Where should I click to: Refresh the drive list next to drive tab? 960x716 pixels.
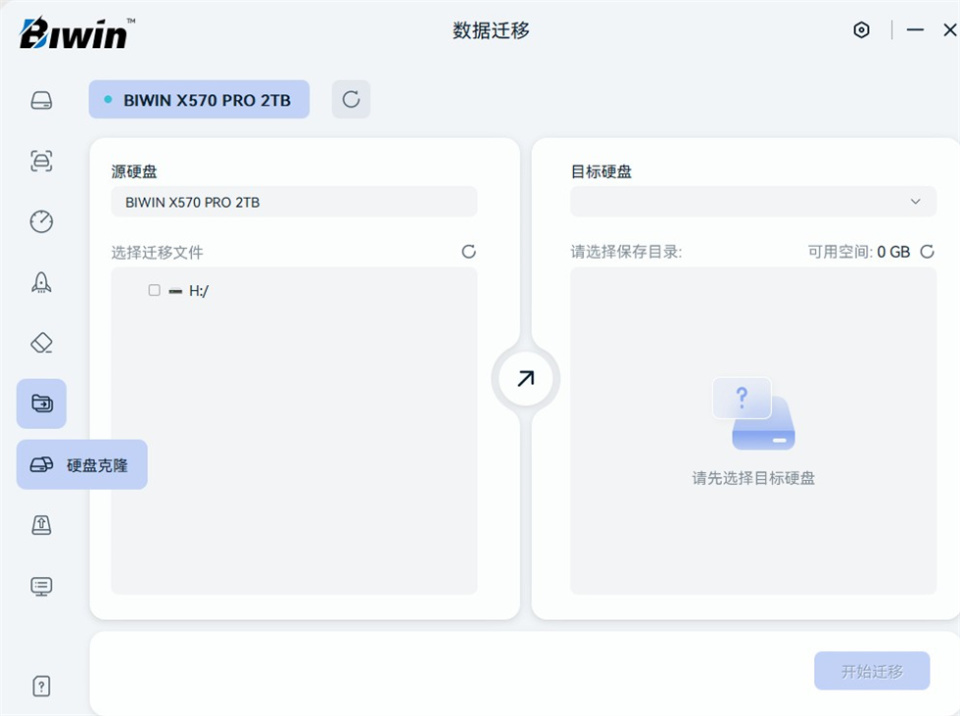pos(351,99)
